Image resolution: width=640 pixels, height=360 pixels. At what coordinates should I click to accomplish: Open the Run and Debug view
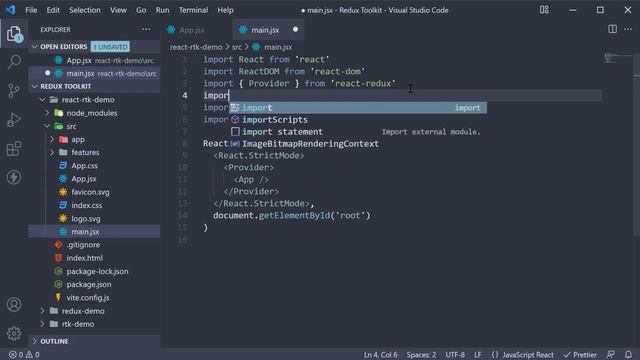click(14, 120)
